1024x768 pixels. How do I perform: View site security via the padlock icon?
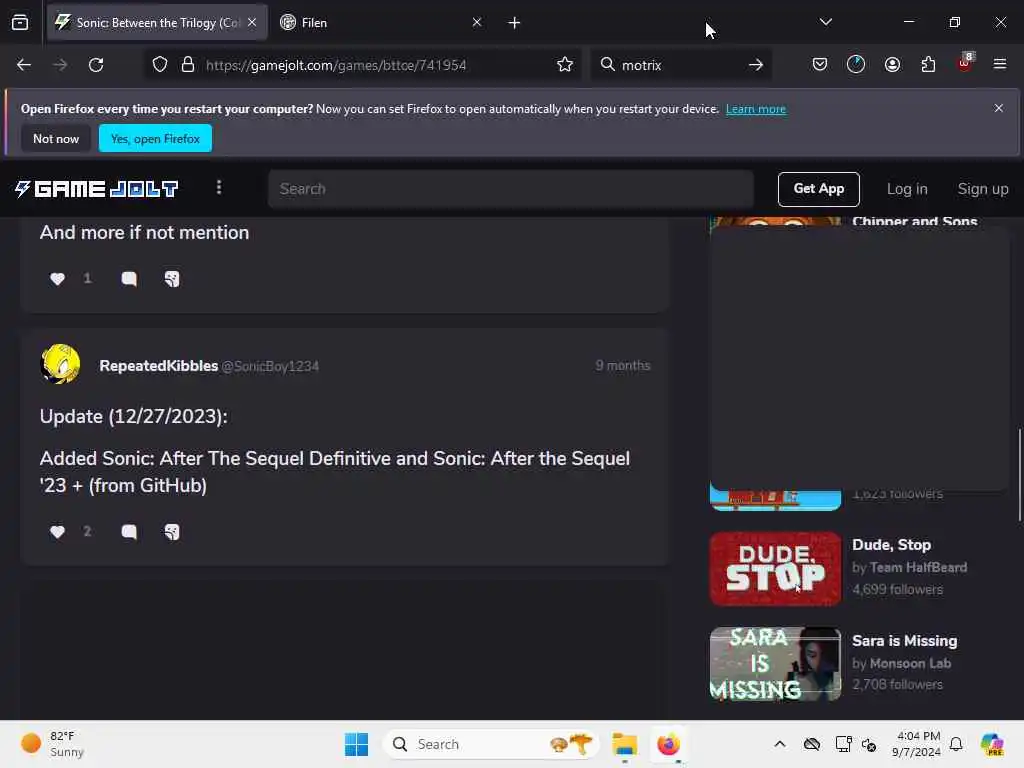point(188,65)
